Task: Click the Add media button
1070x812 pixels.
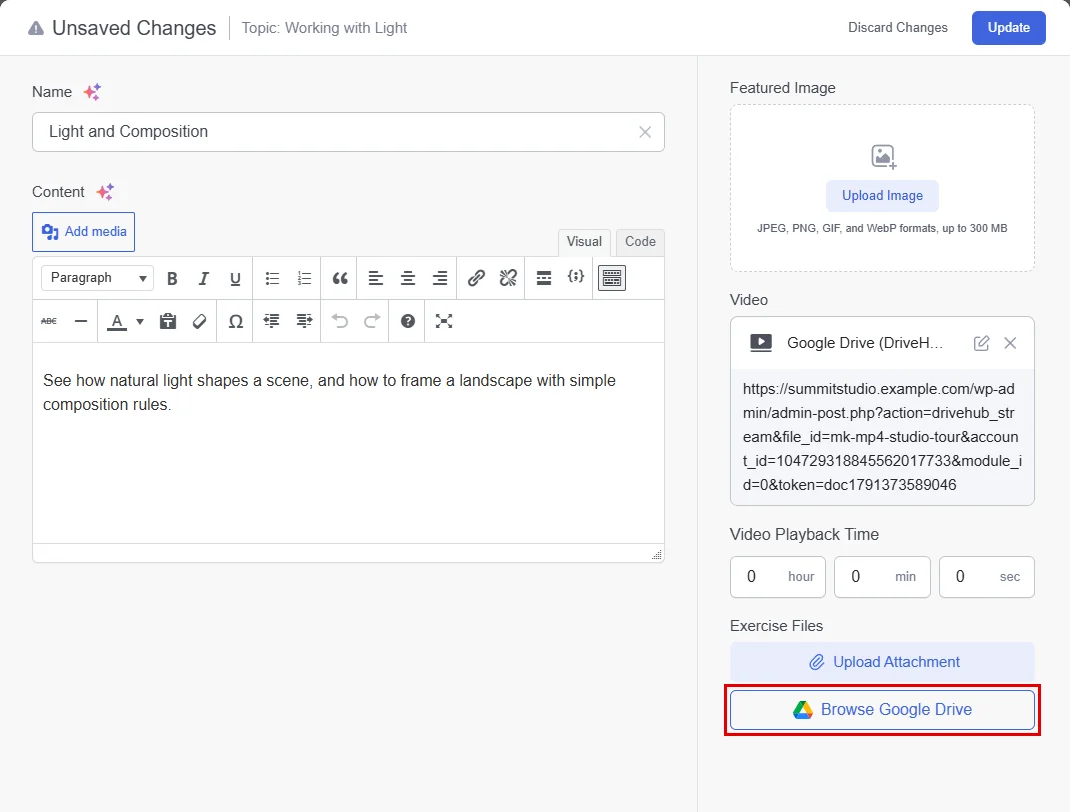Action: point(83,232)
